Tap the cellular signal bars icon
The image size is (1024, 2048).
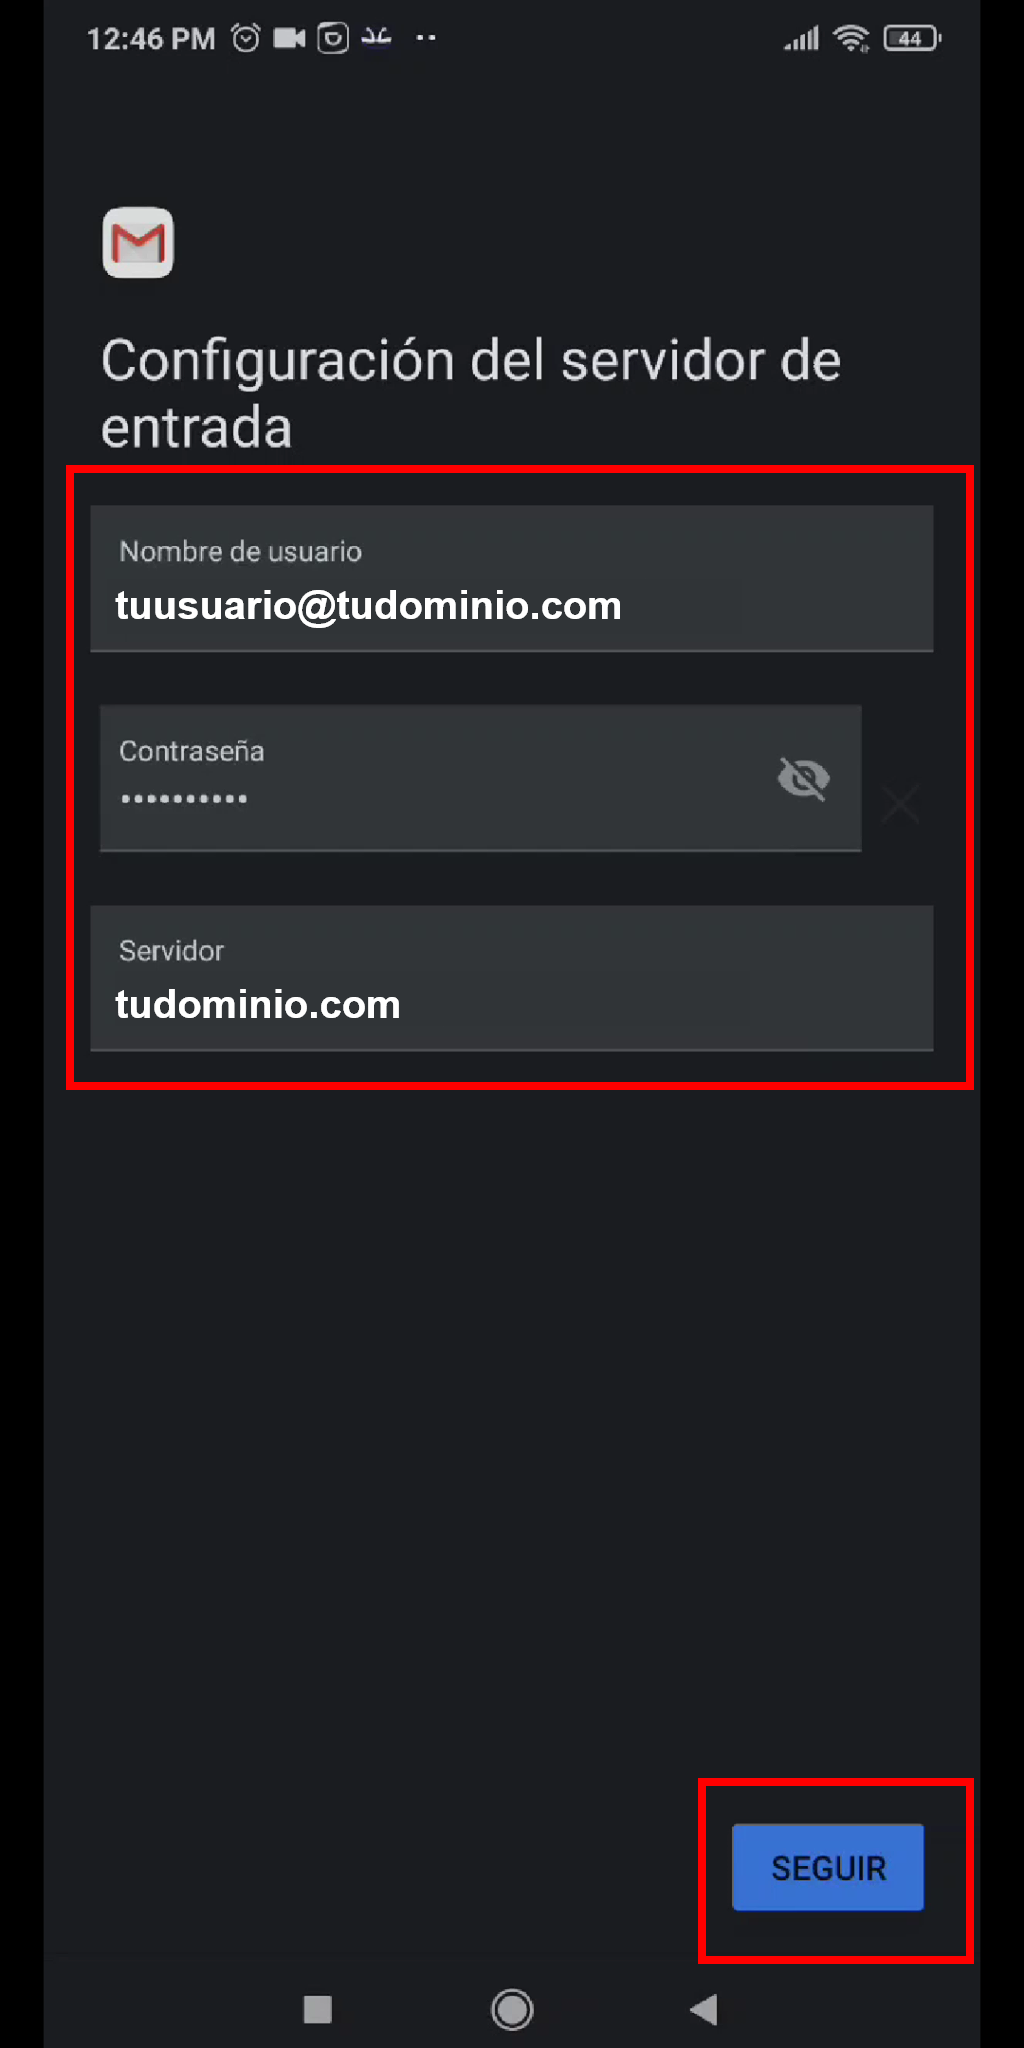point(802,39)
